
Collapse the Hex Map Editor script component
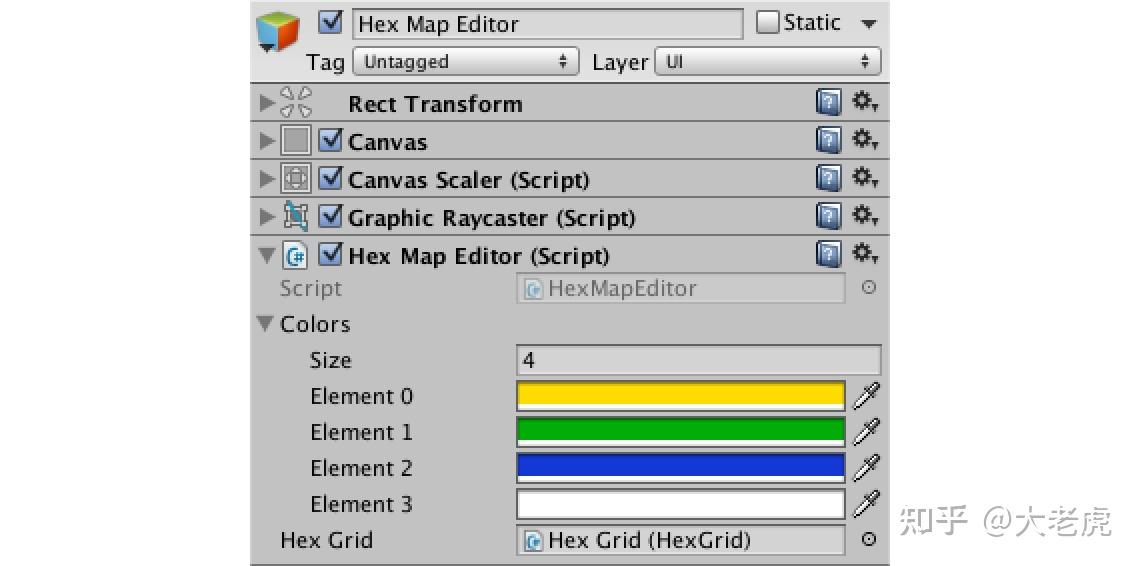pos(267,255)
